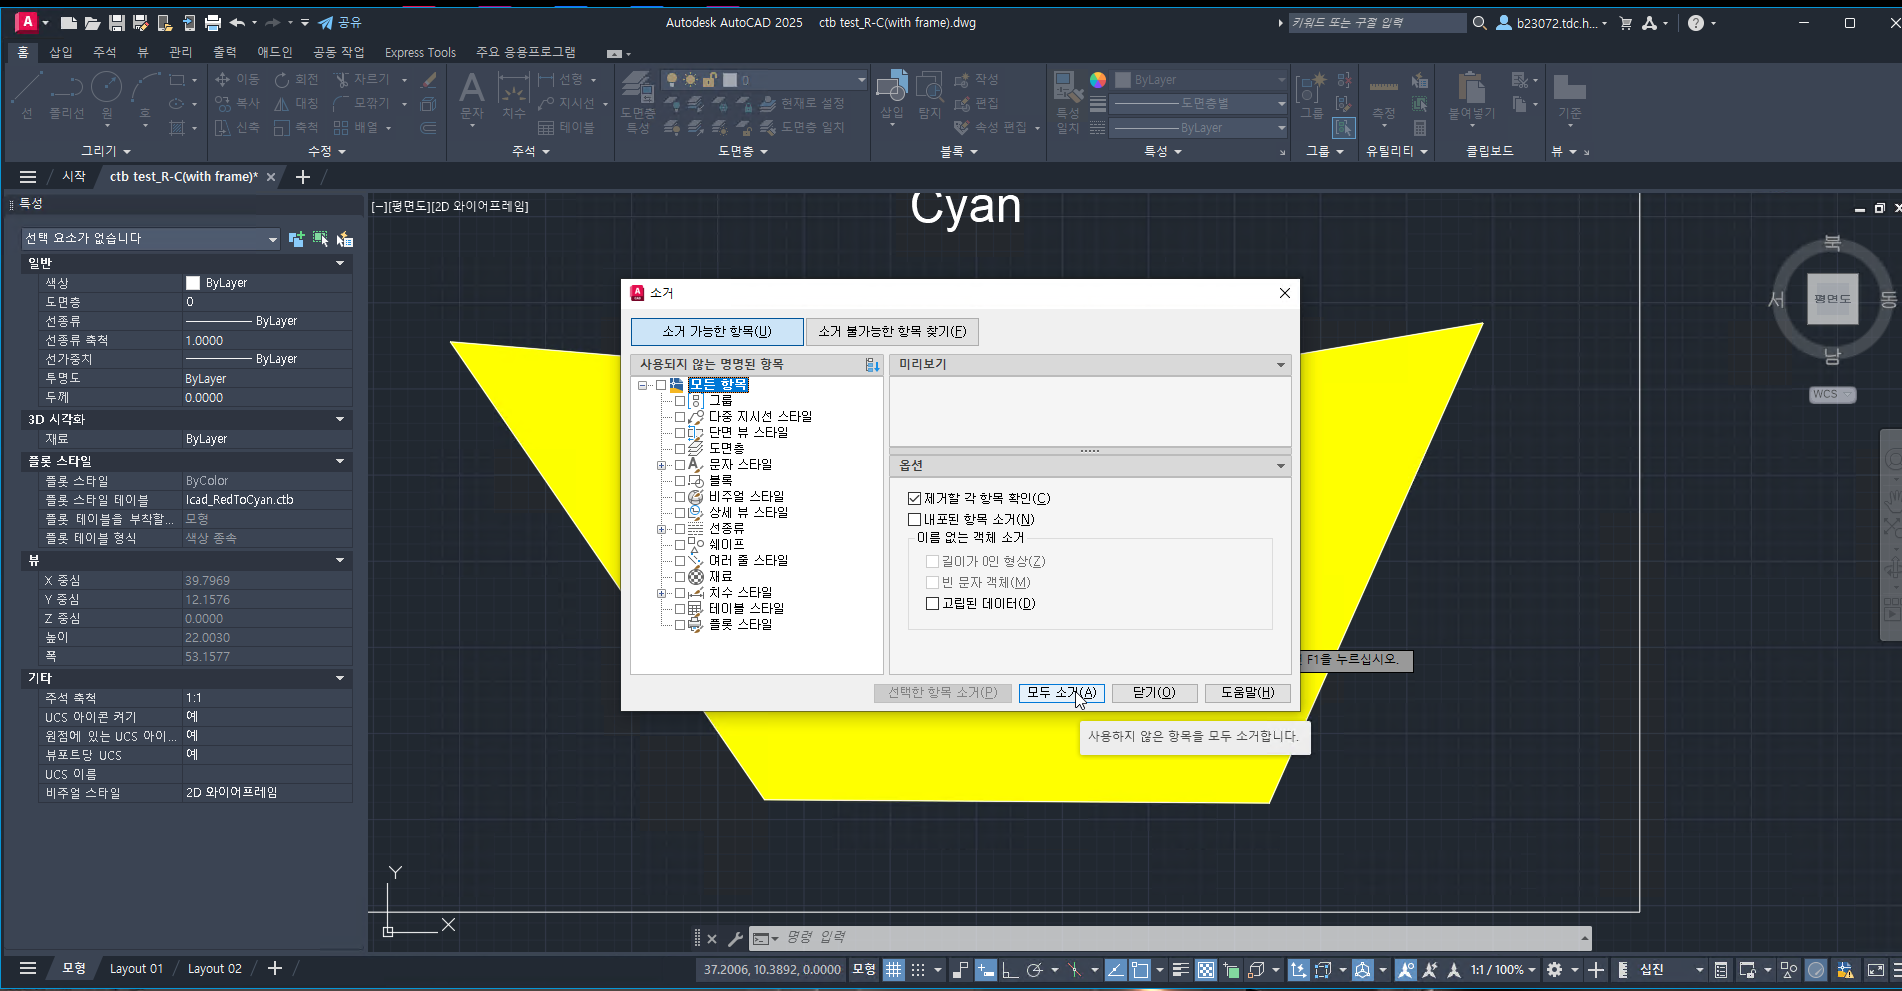Toggle polar tracking in status bar
1902x991 pixels.
pos(1034,969)
